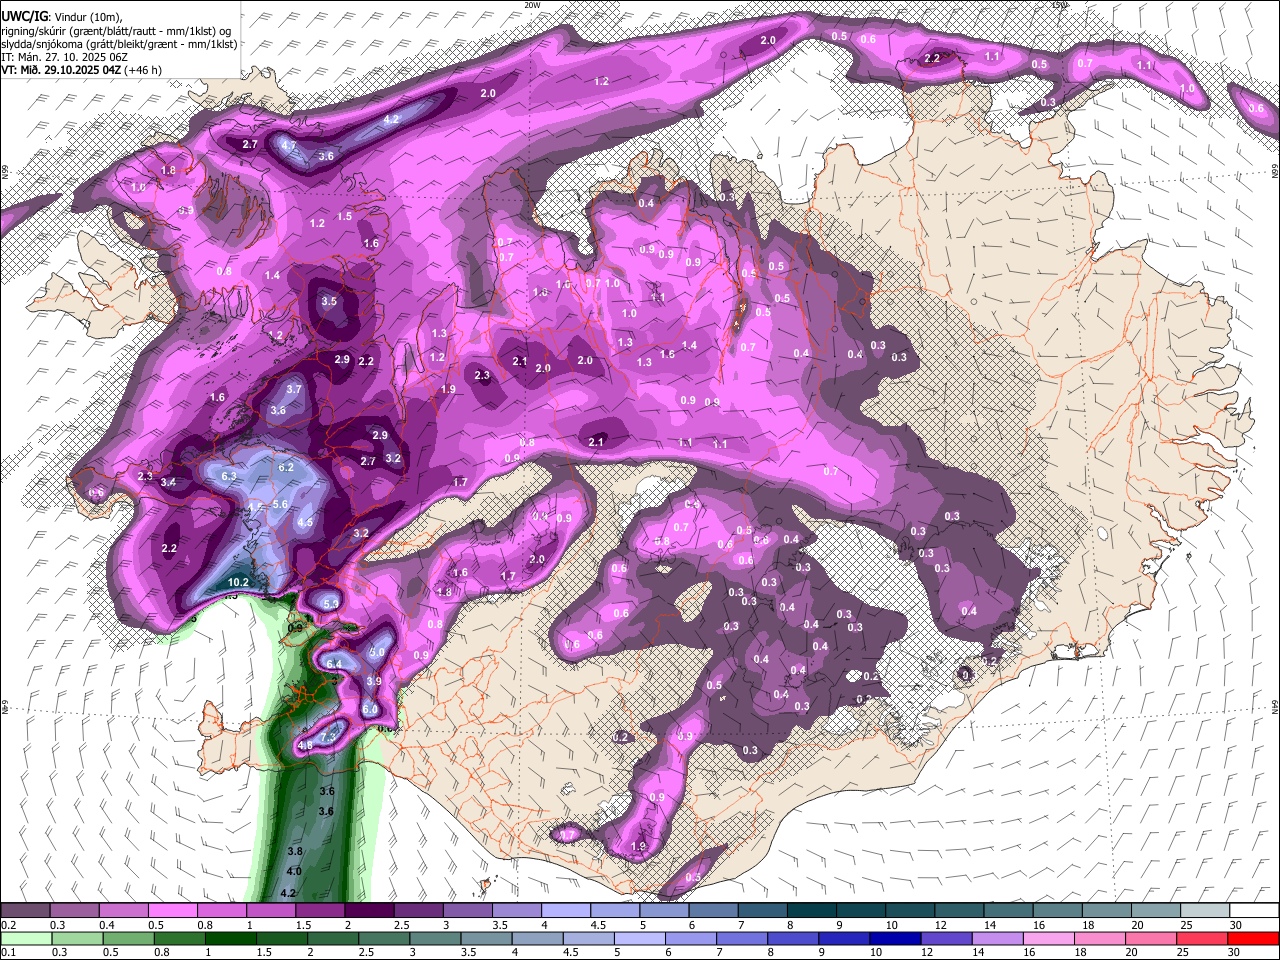Viewport: 1280px width, 960px height.
Task: Click the "5.0" precipitation value on map
Action: [377, 652]
